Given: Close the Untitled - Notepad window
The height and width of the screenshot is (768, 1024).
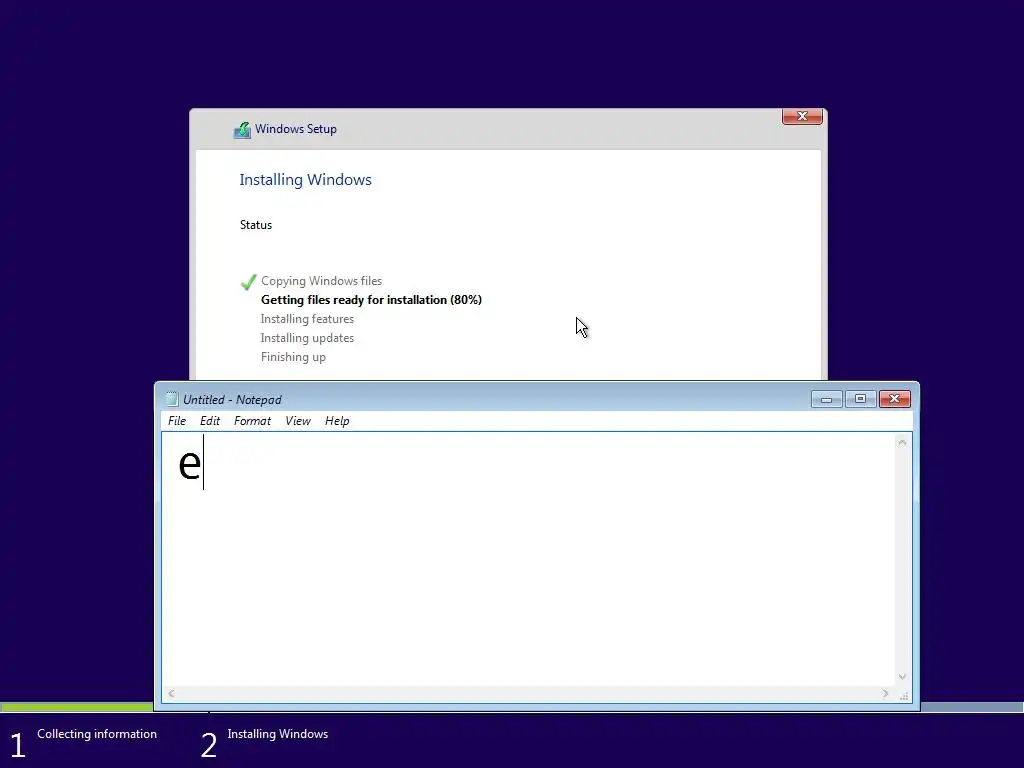Looking at the screenshot, I should coord(895,399).
